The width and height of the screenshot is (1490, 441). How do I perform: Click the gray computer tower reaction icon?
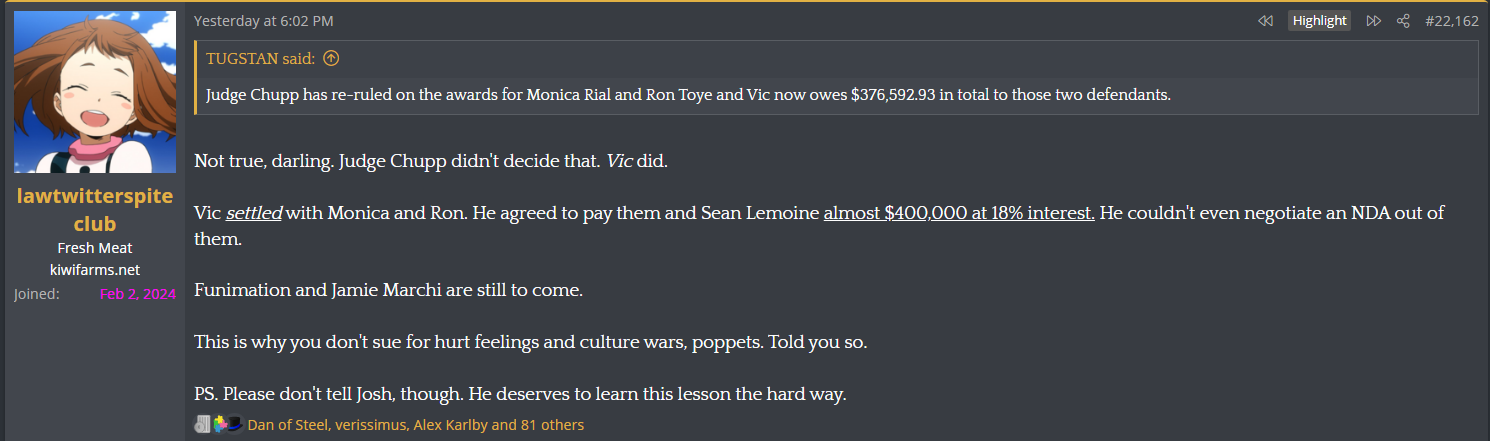(x=201, y=425)
